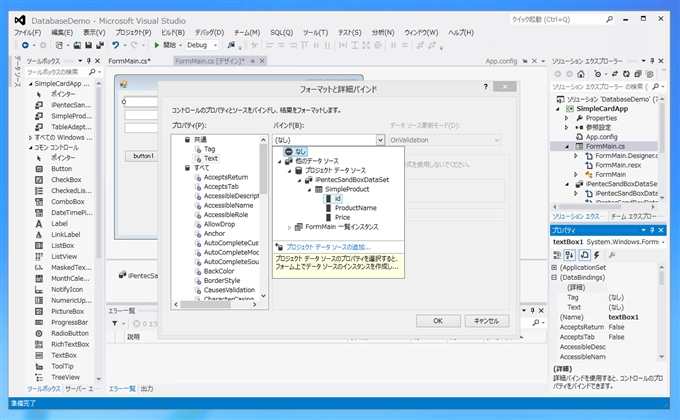Select the TreeView control in Toolbox
This screenshot has width=680, height=420.
(x=65, y=377)
